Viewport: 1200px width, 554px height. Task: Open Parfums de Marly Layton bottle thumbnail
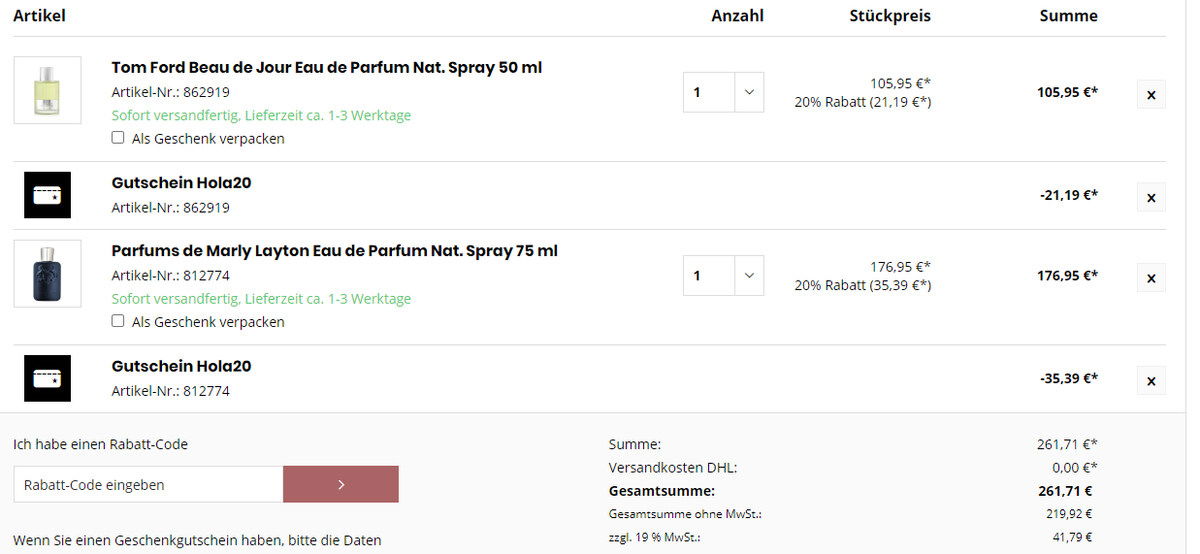(x=48, y=273)
